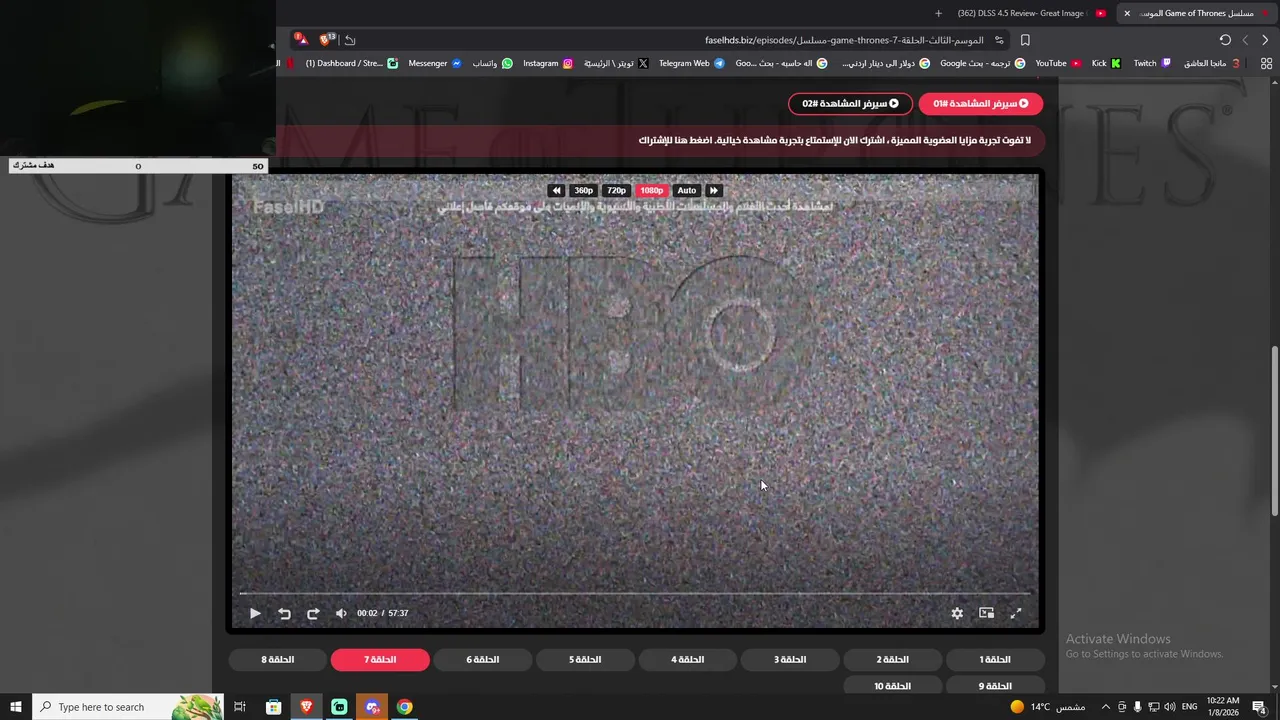Open the Dashboard / Stre... bookmark
Viewport: 1280px width, 720px height.
pos(351,63)
